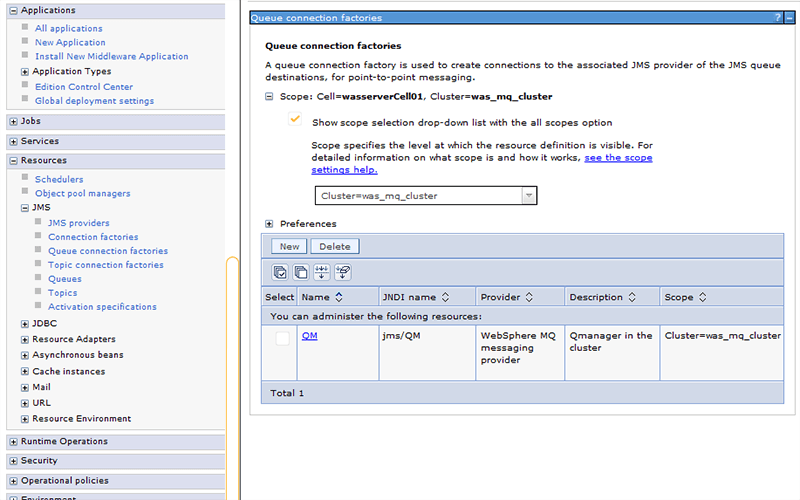Open Global deployment settings link
The image size is (800, 500).
click(x=94, y=101)
